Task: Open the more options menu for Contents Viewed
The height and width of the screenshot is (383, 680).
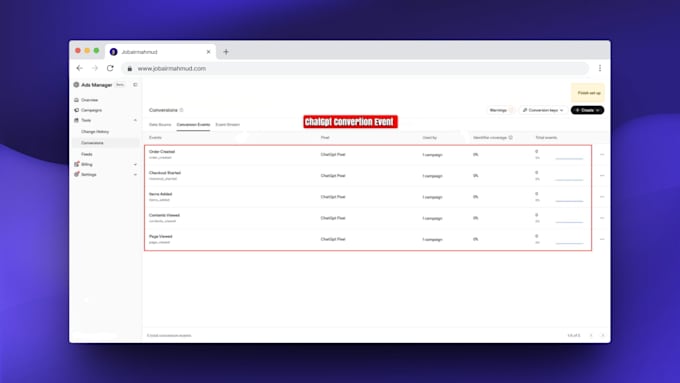Action: click(x=602, y=218)
